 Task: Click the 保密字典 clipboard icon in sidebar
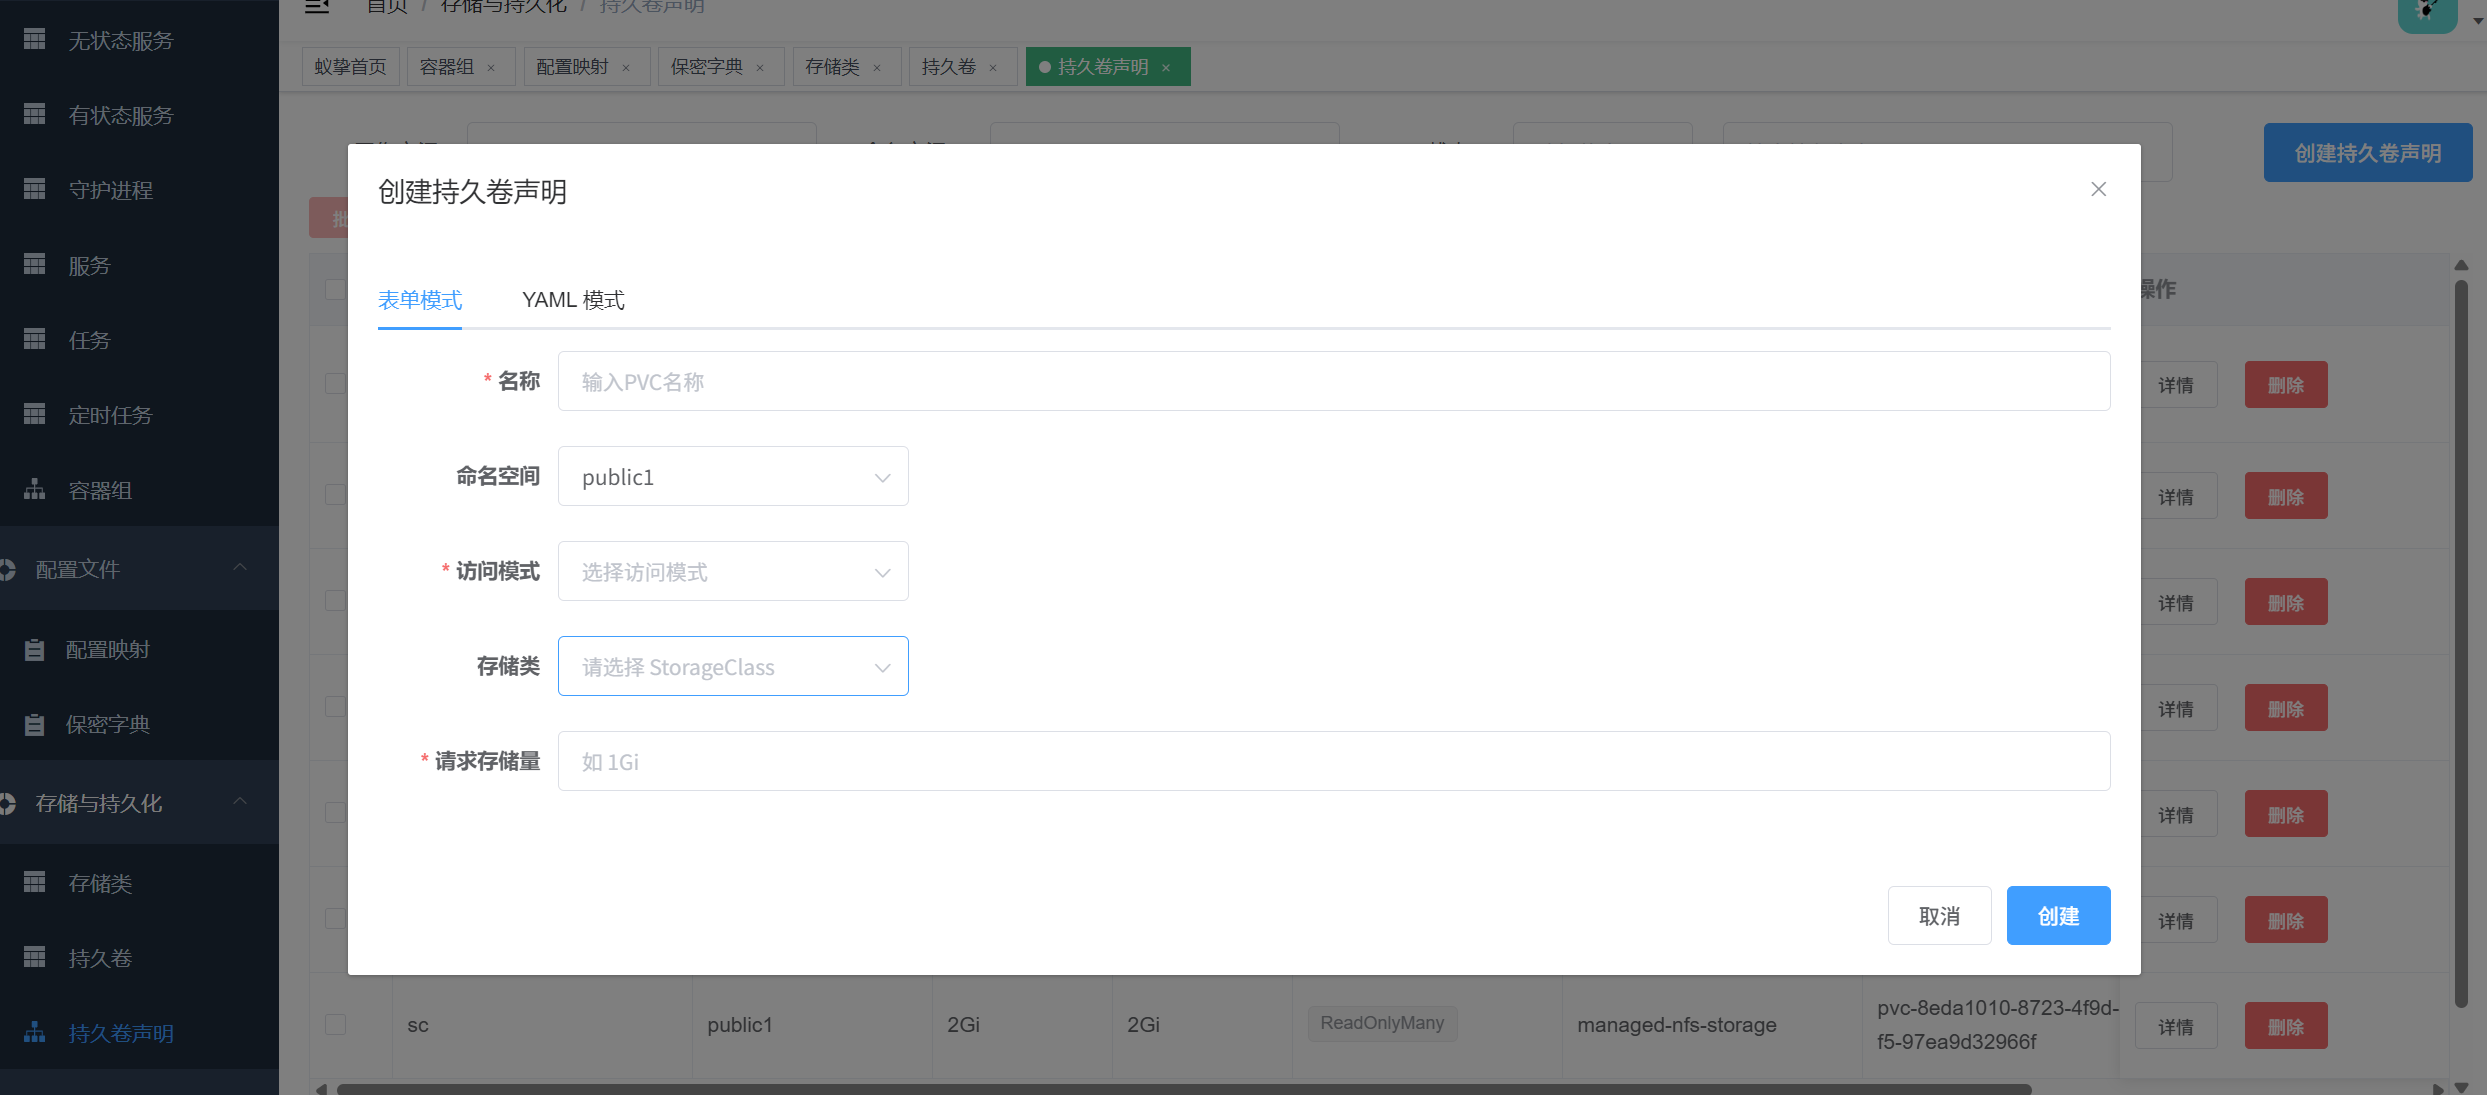pyautogui.click(x=34, y=725)
